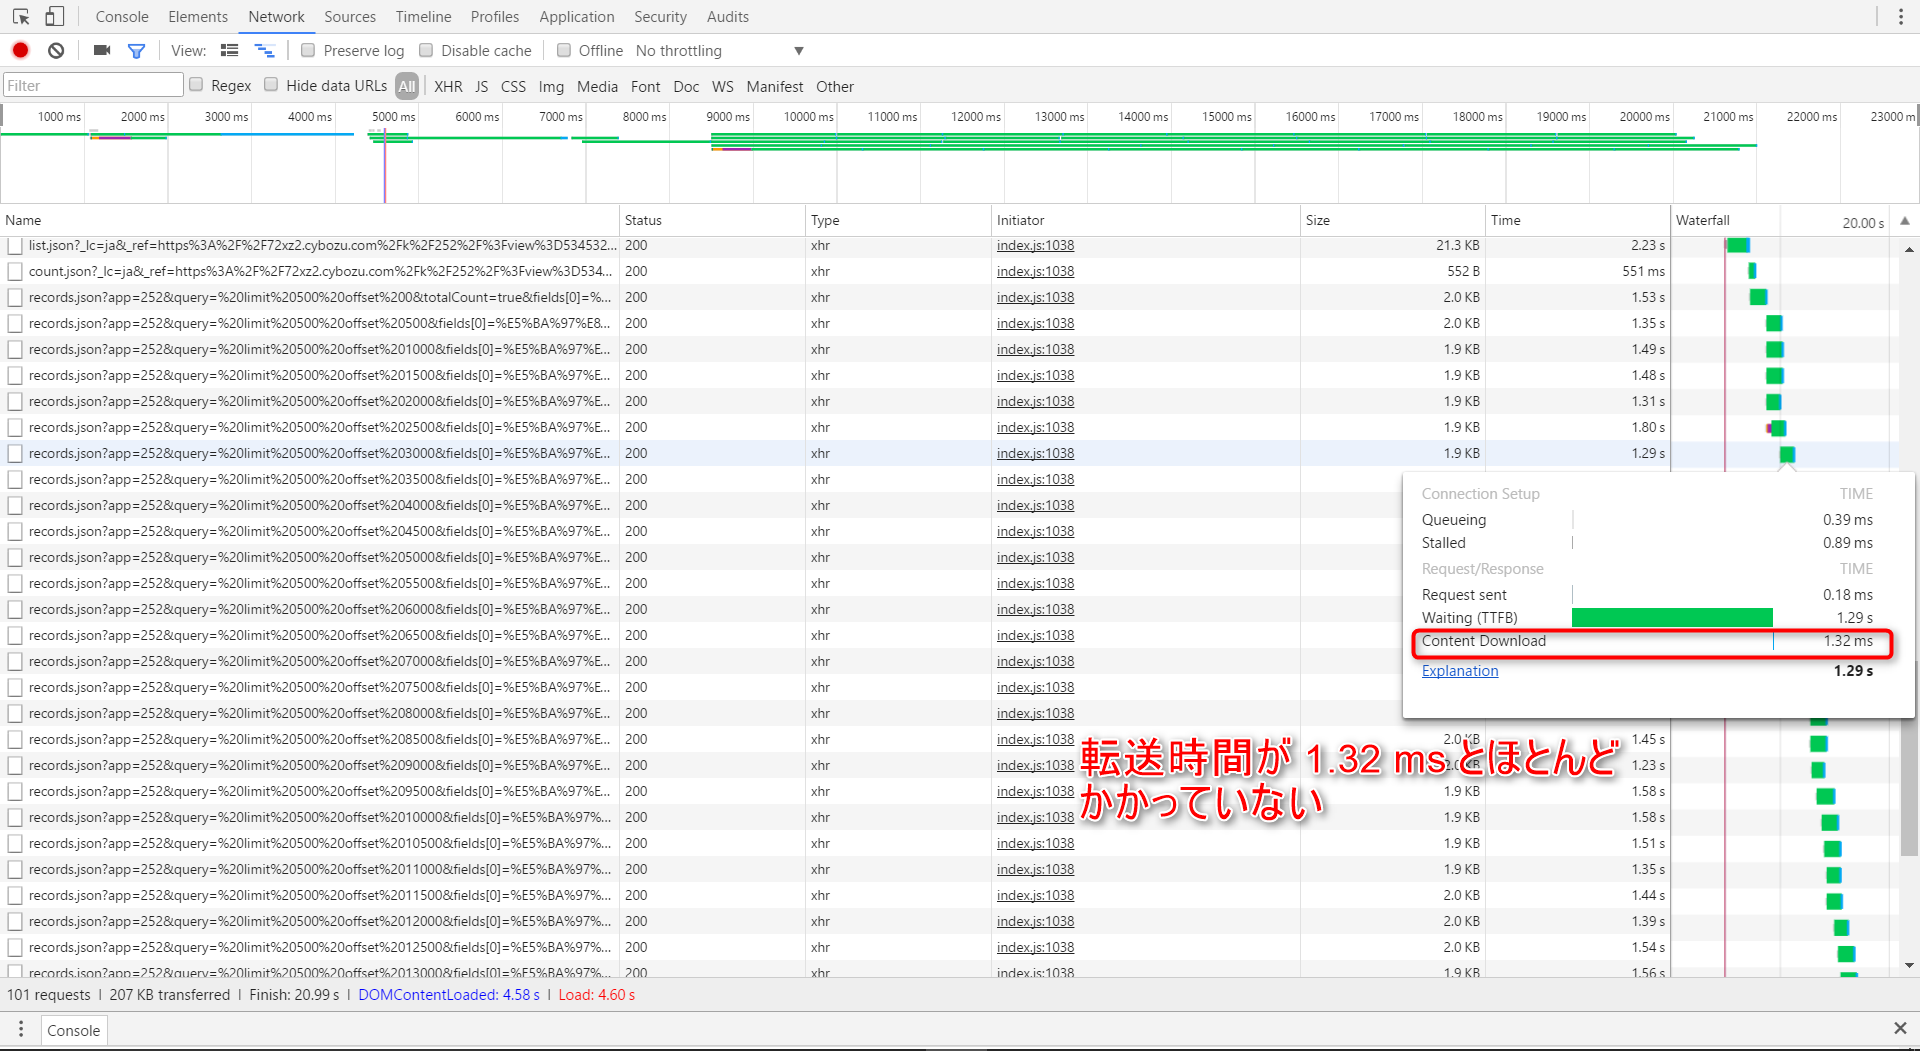Viewport: 1920px width, 1051px height.
Task: Open the Application tab
Action: 577,17
